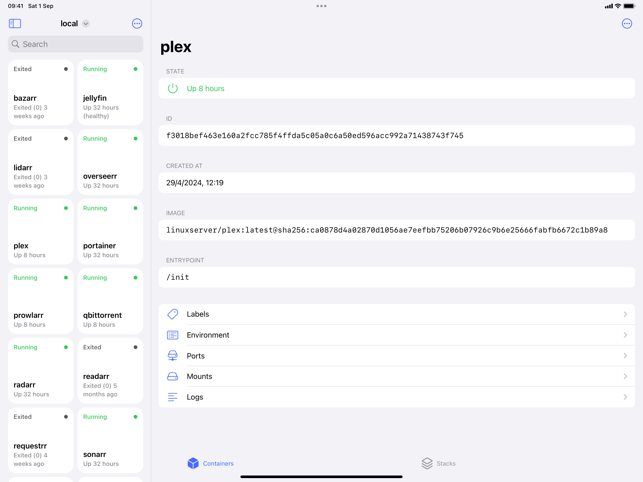Click the Mounts drive icon
643x482 pixels.
point(173,377)
